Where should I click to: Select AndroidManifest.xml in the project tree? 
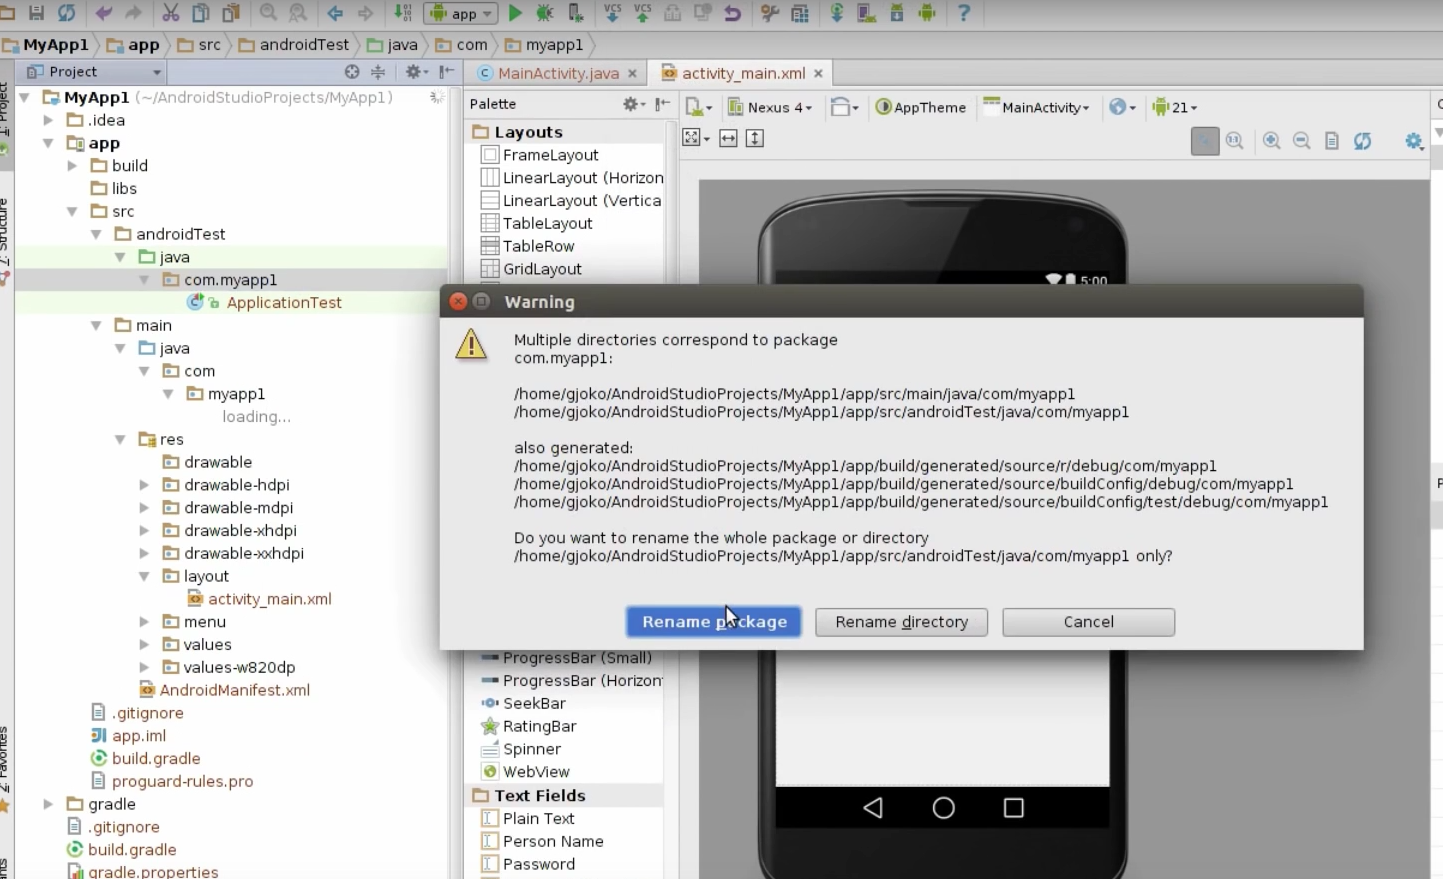click(x=234, y=690)
